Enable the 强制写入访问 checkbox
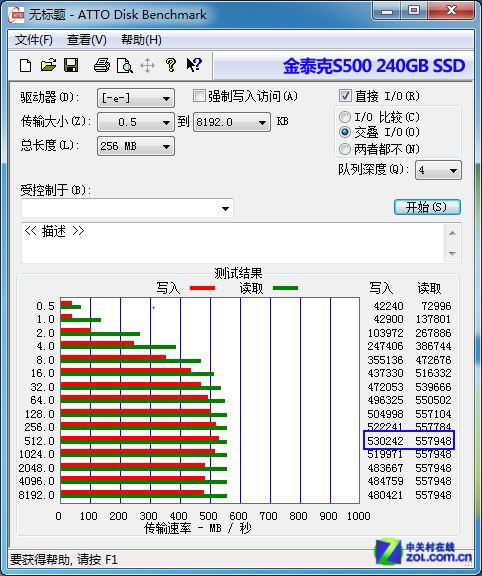This screenshot has height=576, width=482. tap(199, 96)
